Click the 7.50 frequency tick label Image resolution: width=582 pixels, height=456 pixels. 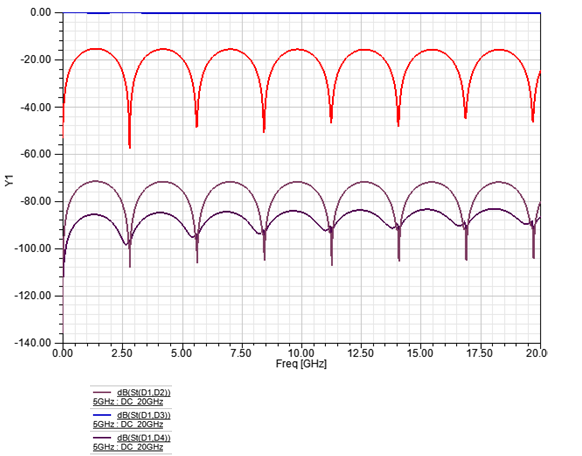point(241,353)
